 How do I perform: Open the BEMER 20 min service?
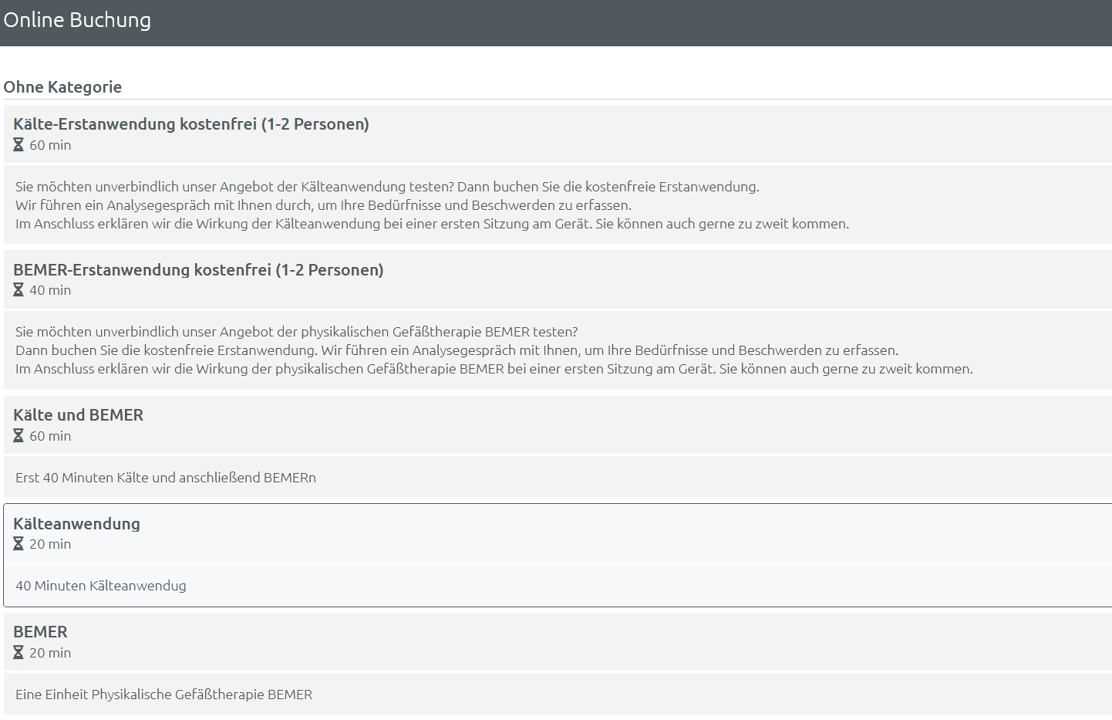[x=40, y=632]
